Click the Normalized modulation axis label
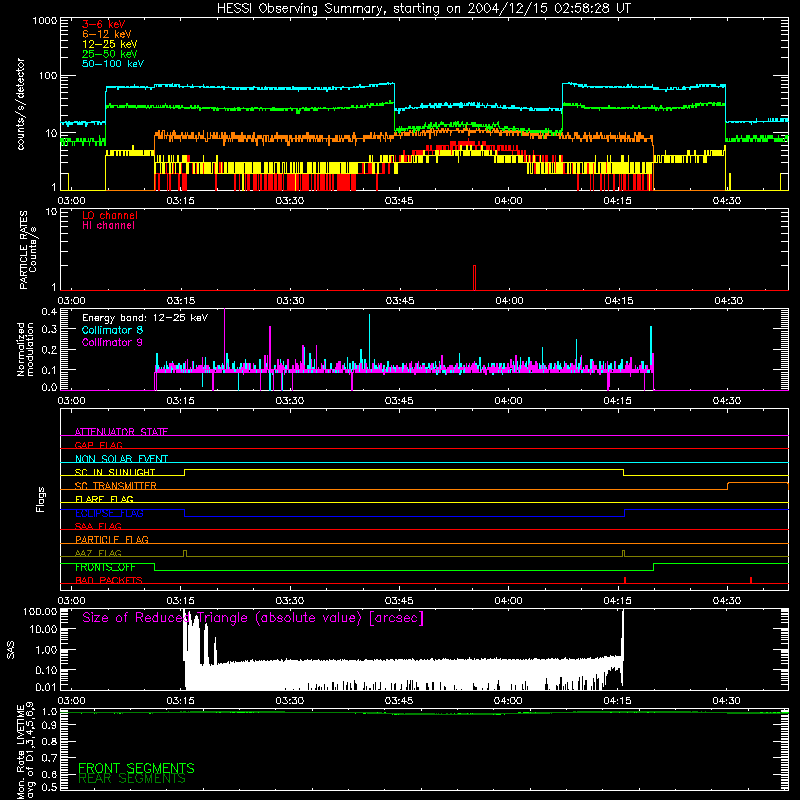The height and width of the screenshot is (800, 800). 25,349
